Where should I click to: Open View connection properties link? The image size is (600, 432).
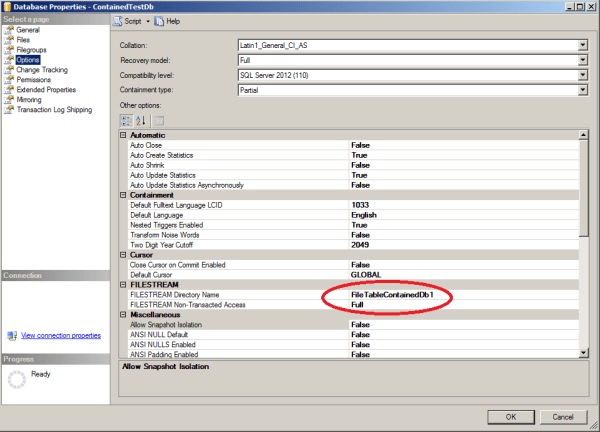[x=61, y=336]
